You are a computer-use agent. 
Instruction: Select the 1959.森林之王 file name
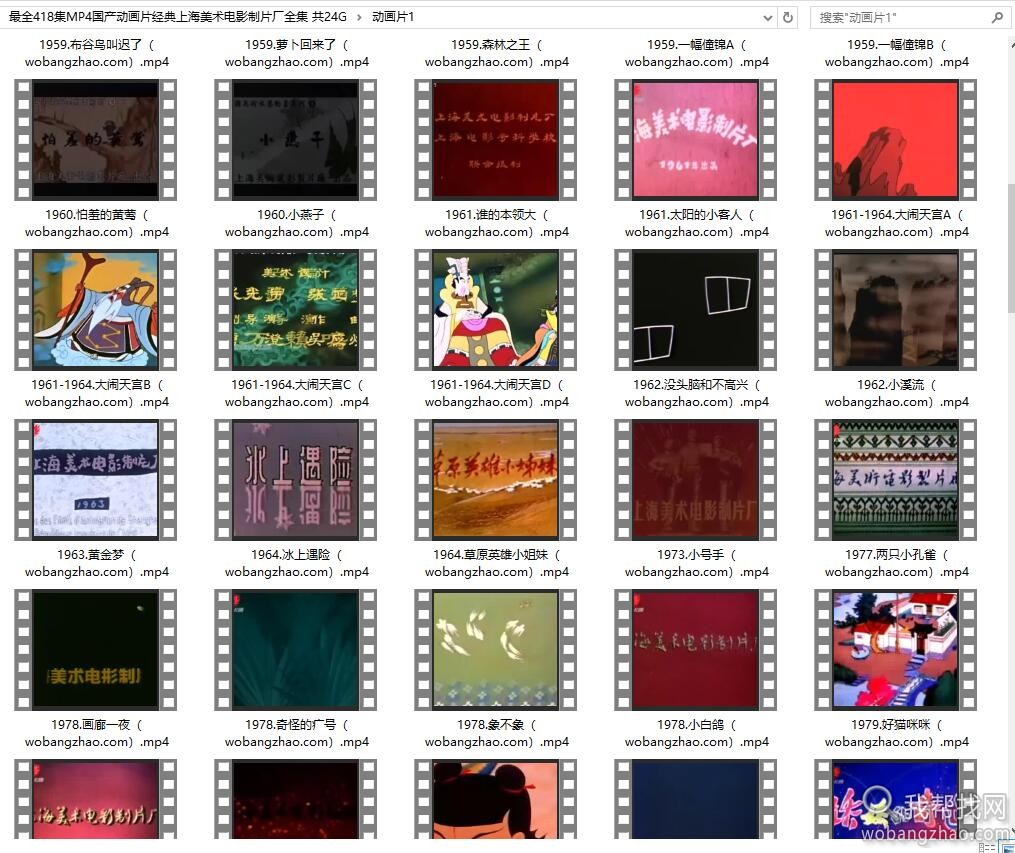(x=496, y=53)
